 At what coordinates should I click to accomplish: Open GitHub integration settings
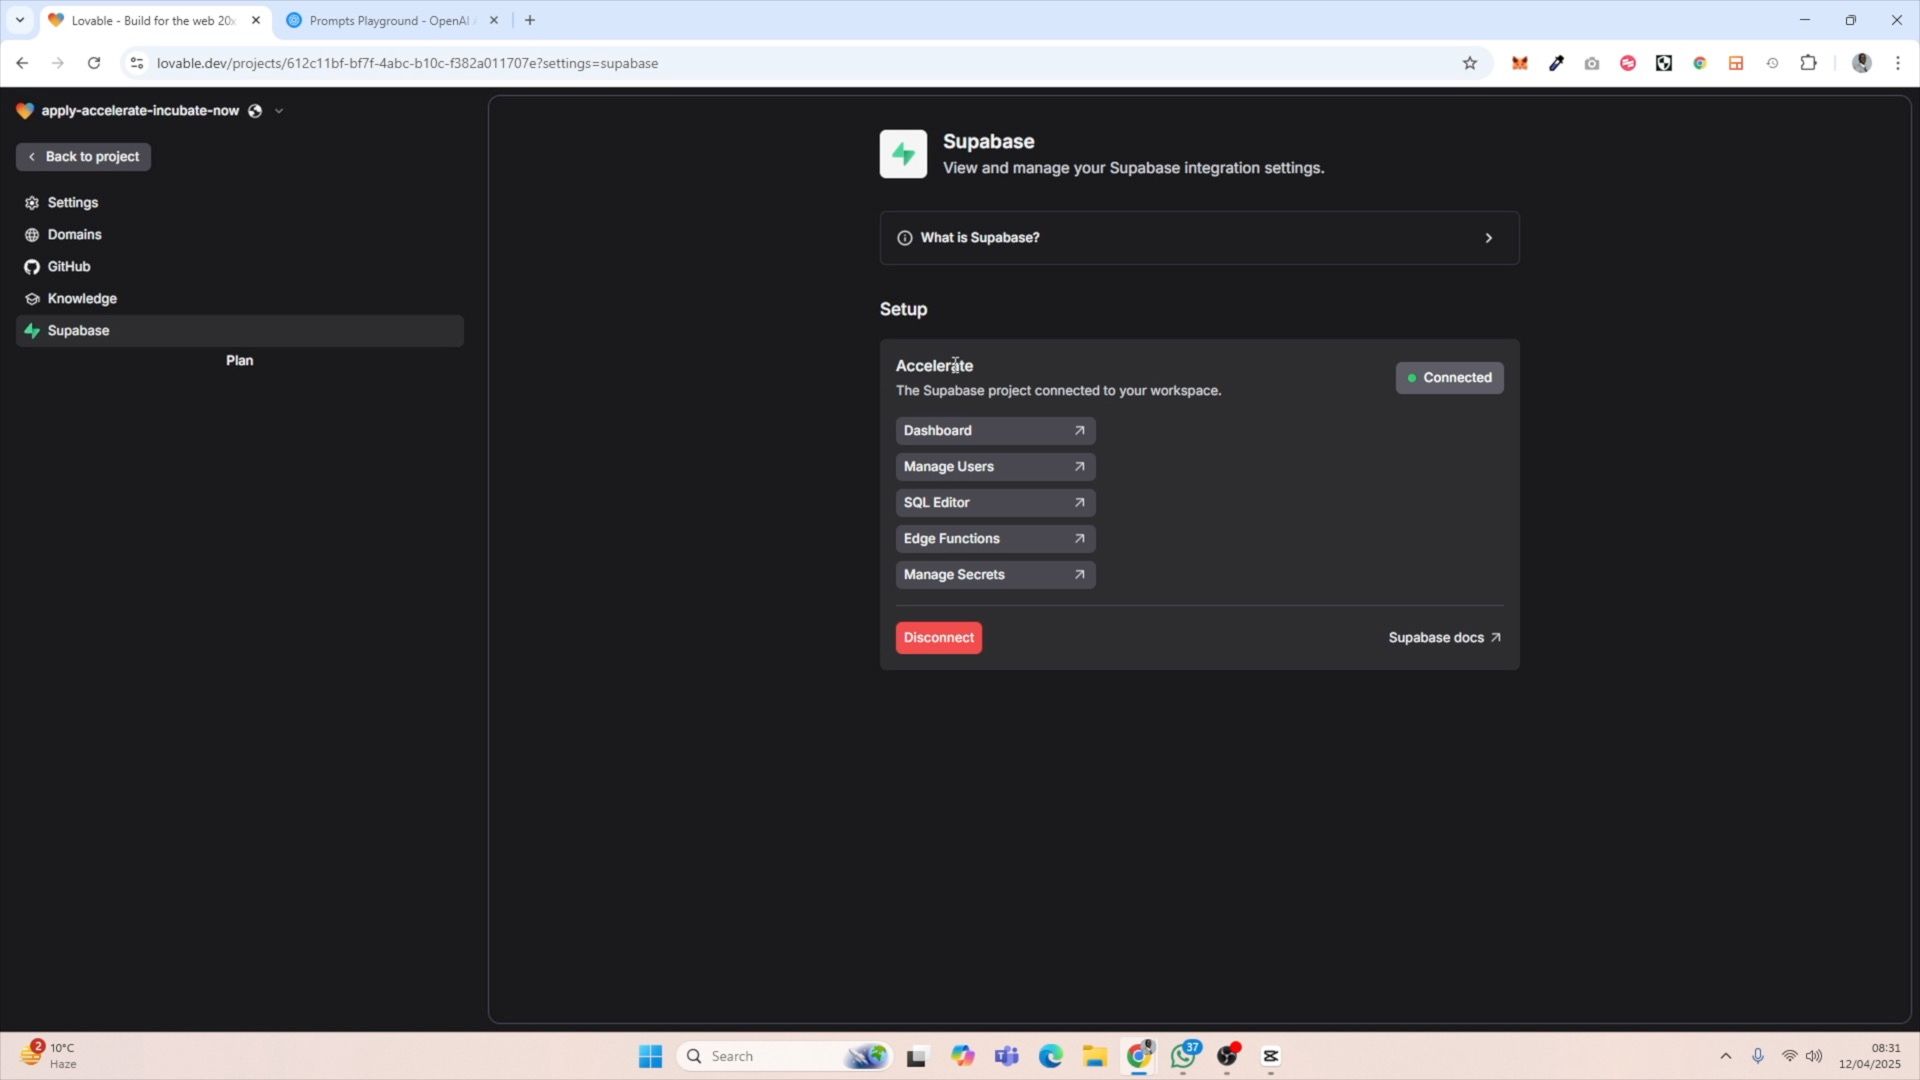(240, 267)
